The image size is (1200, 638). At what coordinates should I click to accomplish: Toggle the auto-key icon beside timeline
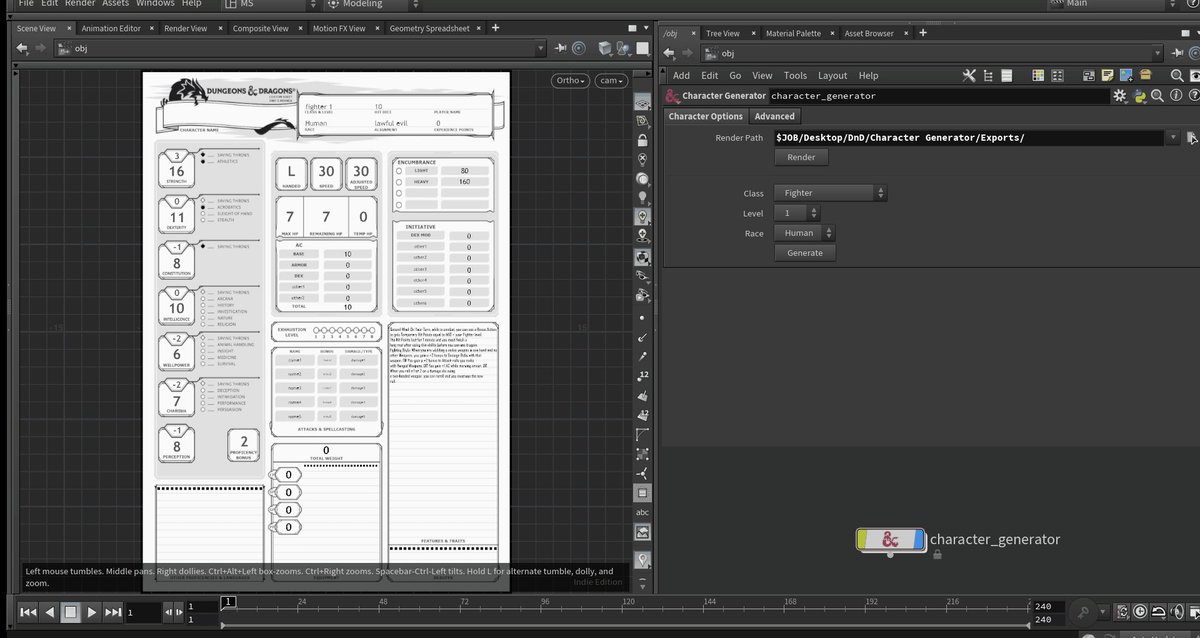[1083, 611]
